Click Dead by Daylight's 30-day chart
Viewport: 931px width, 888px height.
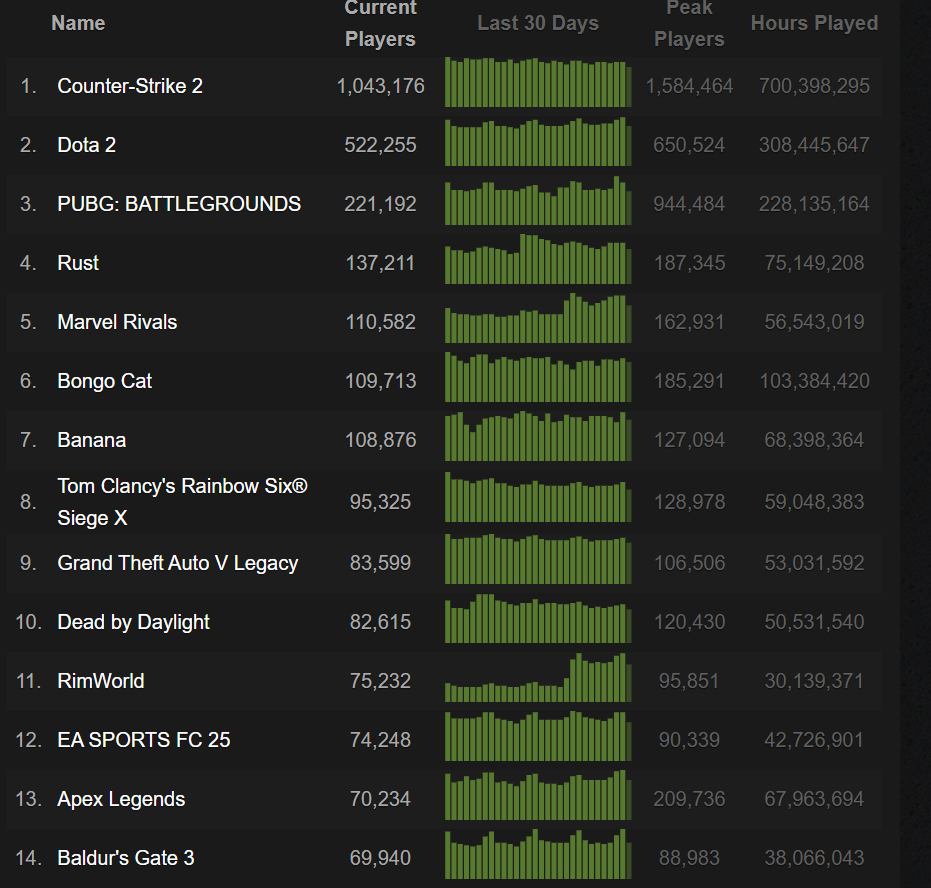(x=538, y=618)
